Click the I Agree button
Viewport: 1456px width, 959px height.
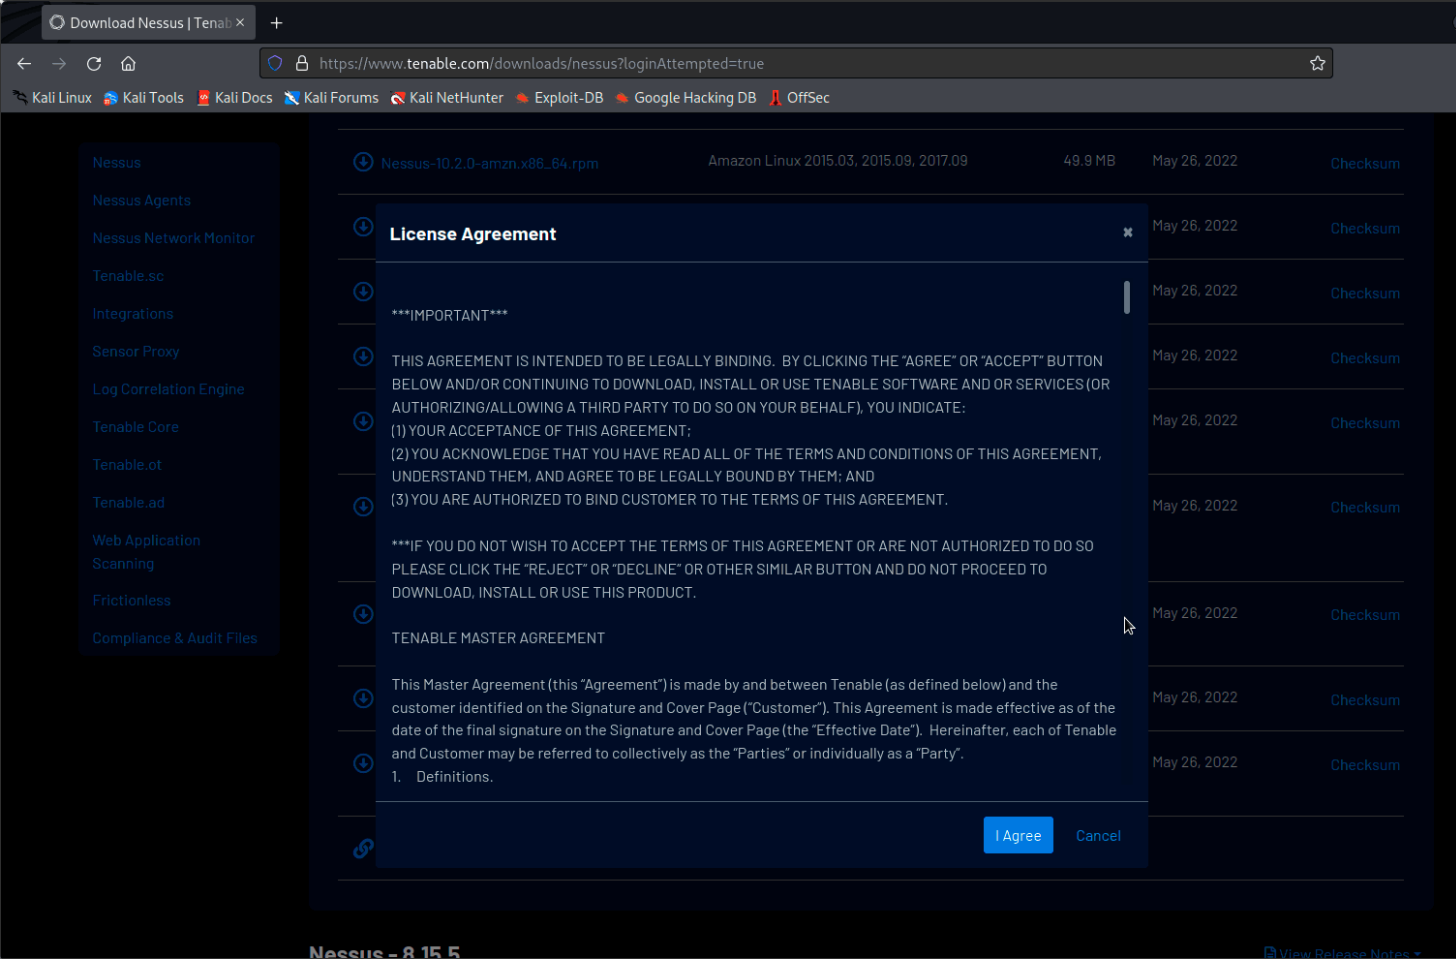coord(1018,835)
